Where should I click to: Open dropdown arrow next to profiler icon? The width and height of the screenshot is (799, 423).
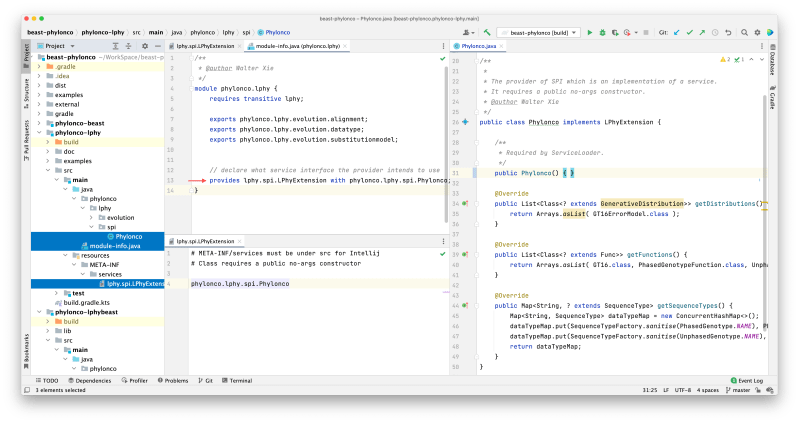pos(636,32)
